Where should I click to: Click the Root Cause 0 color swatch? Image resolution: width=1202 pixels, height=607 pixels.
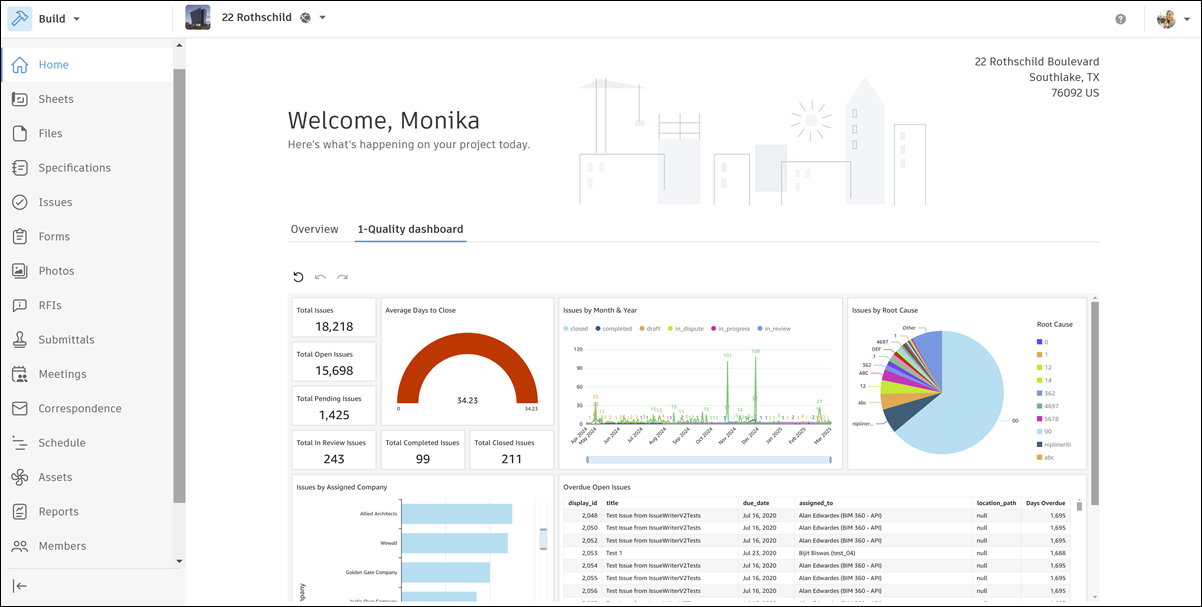(x=1039, y=342)
